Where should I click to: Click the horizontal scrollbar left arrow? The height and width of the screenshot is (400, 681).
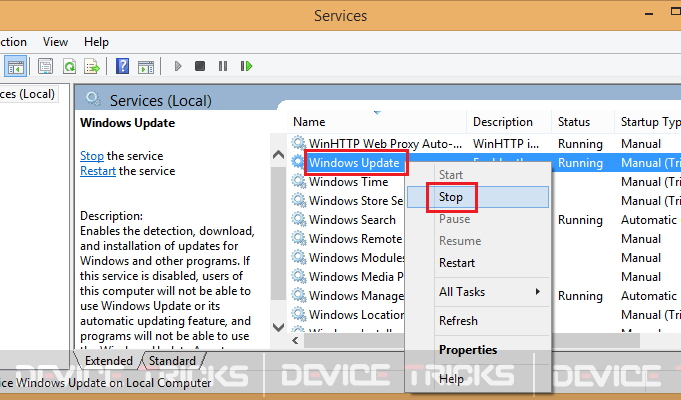click(x=295, y=340)
